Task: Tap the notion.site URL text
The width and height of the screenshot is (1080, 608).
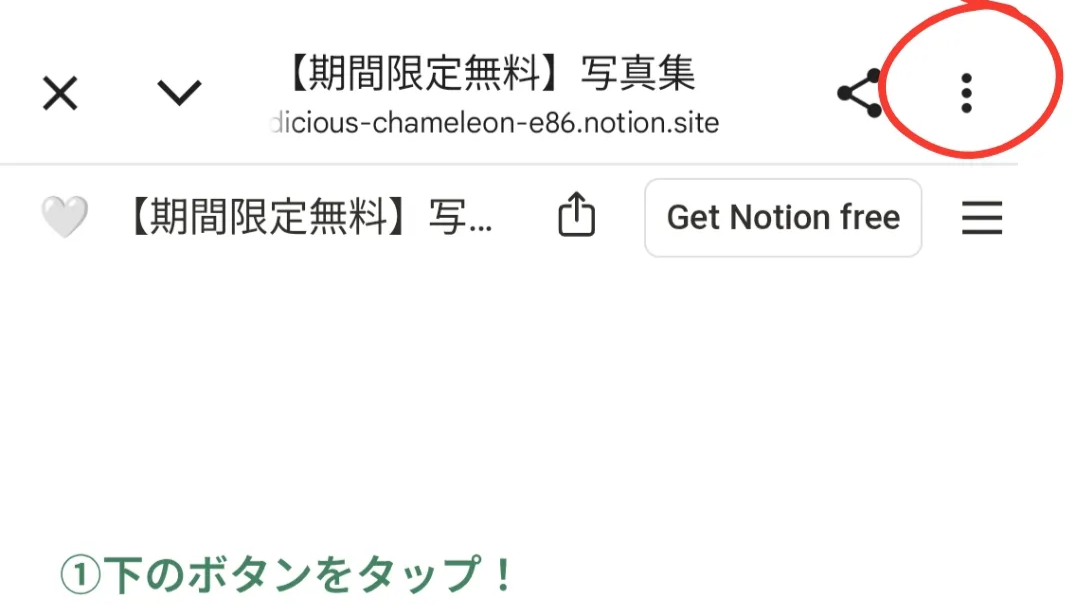Action: click(495, 123)
